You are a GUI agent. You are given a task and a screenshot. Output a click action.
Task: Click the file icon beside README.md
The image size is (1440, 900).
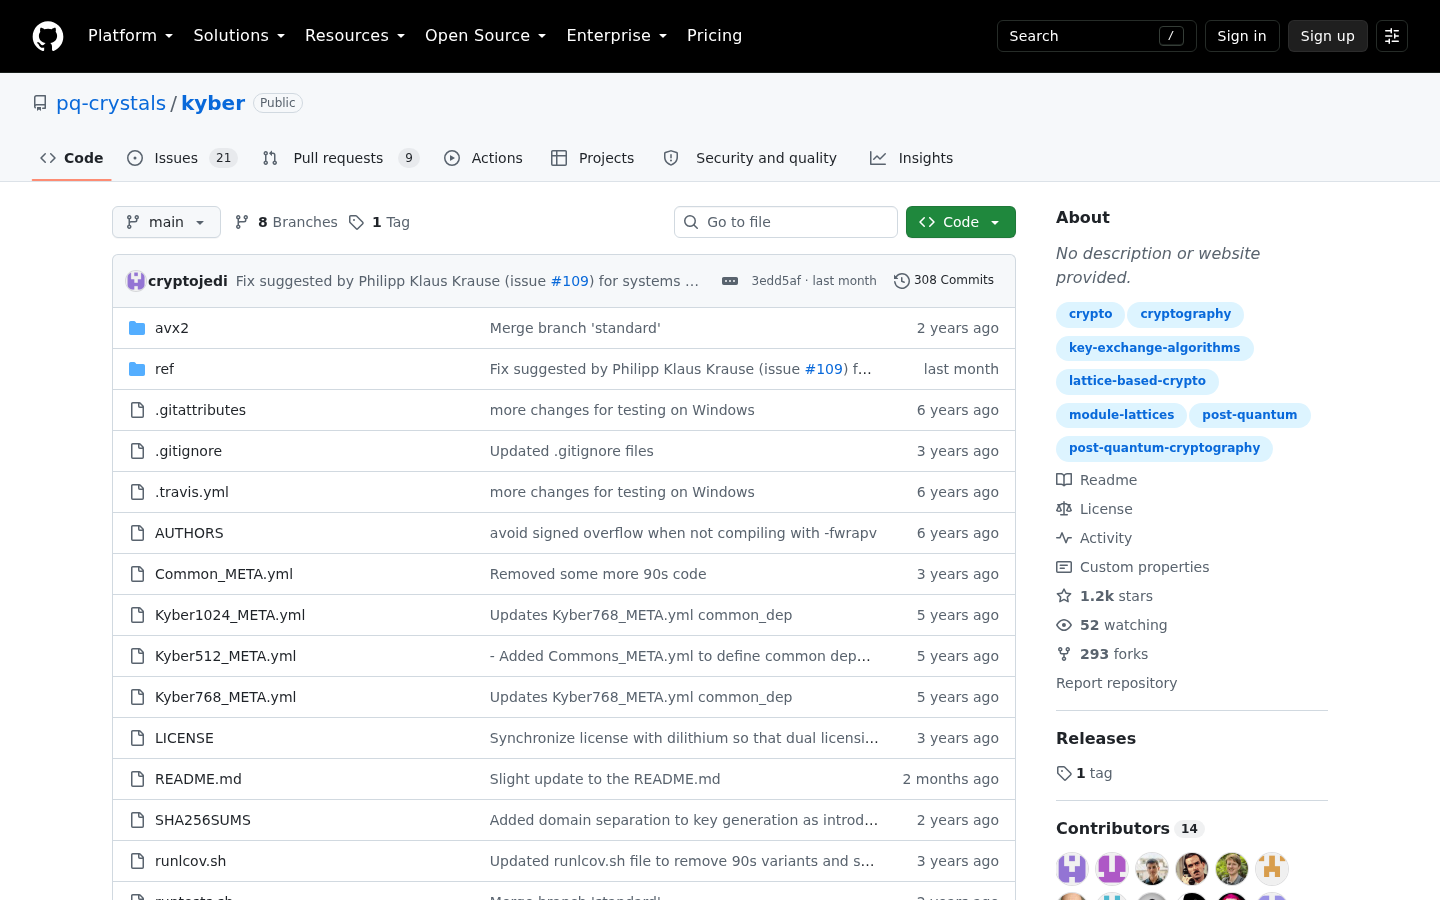click(x=137, y=779)
